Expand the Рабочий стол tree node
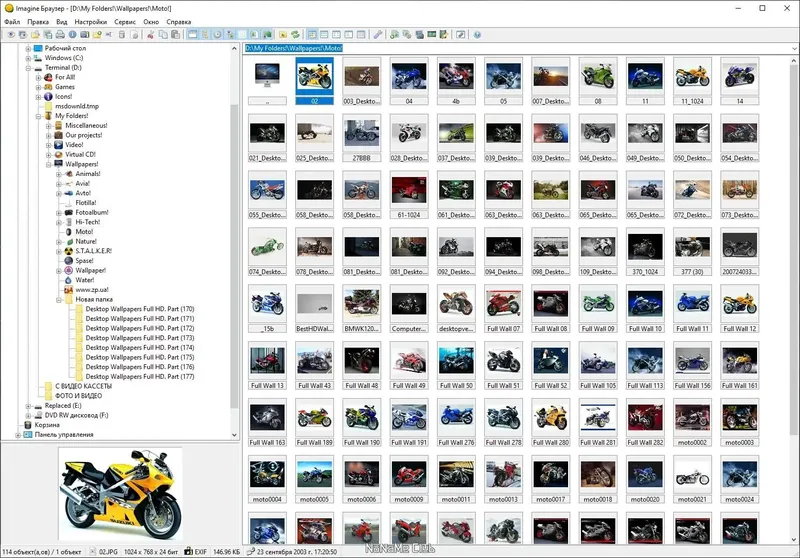This screenshot has height=558, width=800. point(28,48)
